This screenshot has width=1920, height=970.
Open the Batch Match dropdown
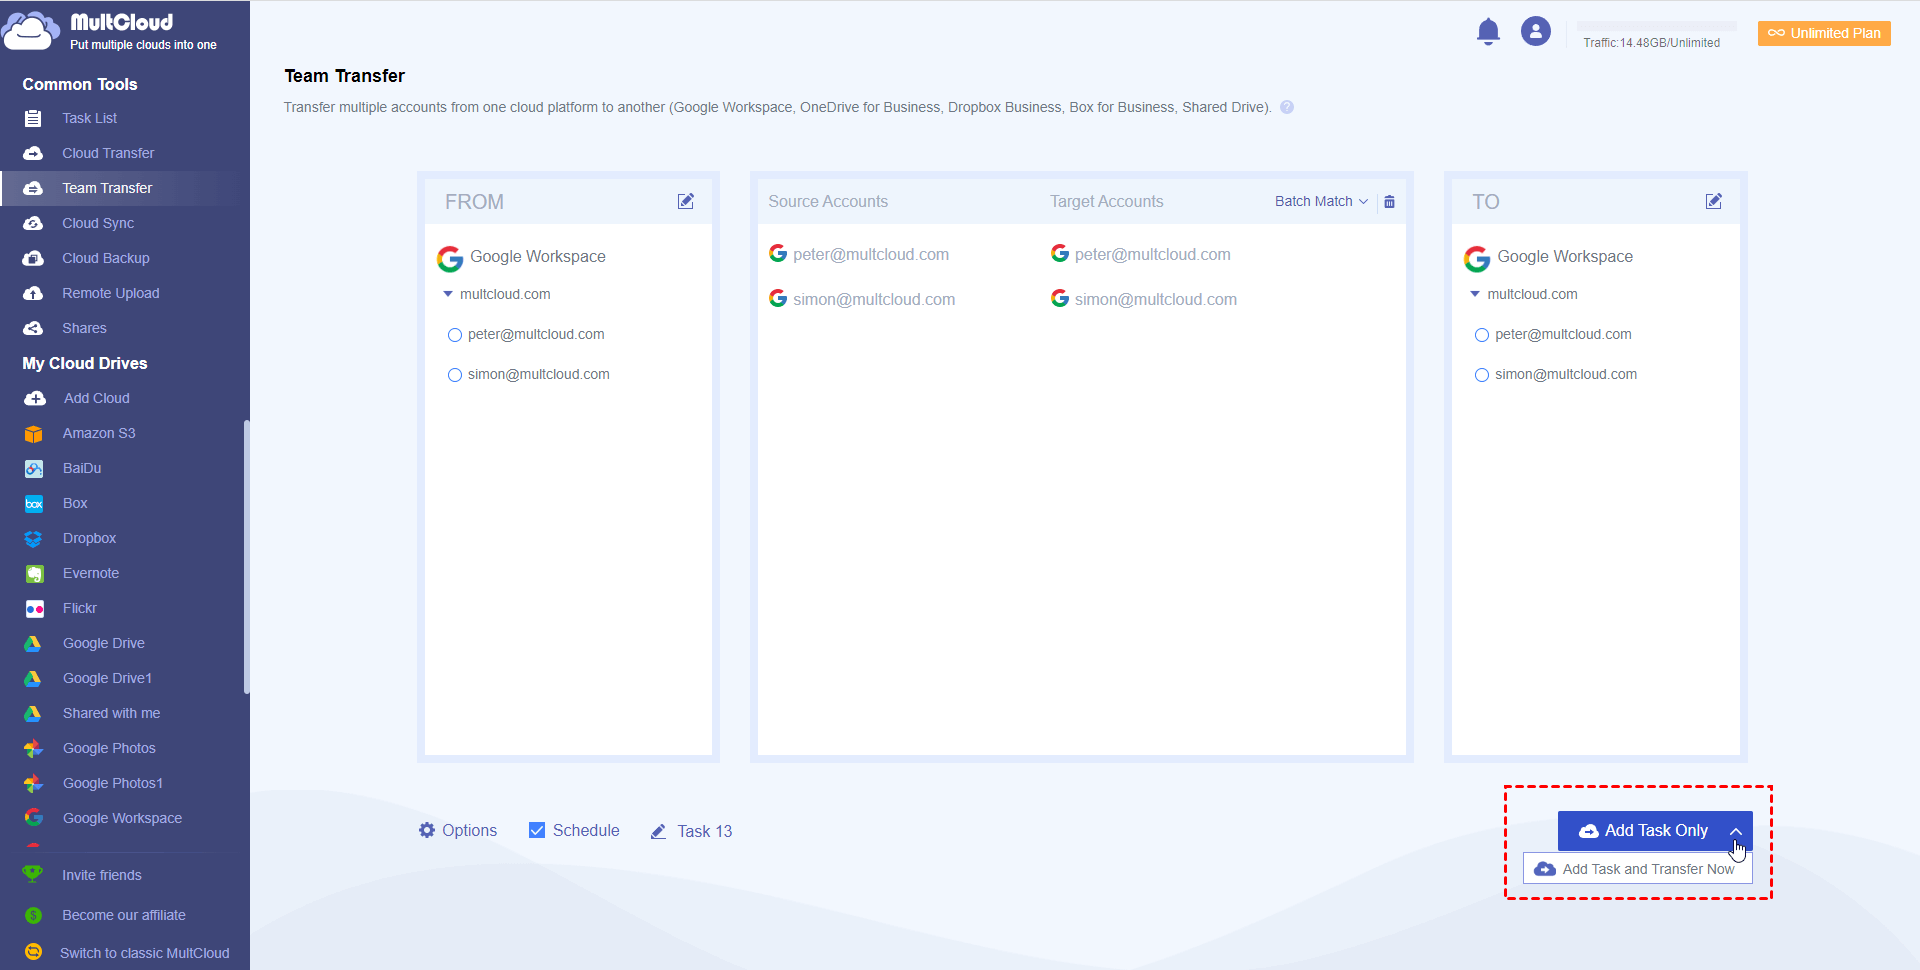[1321, 201]
